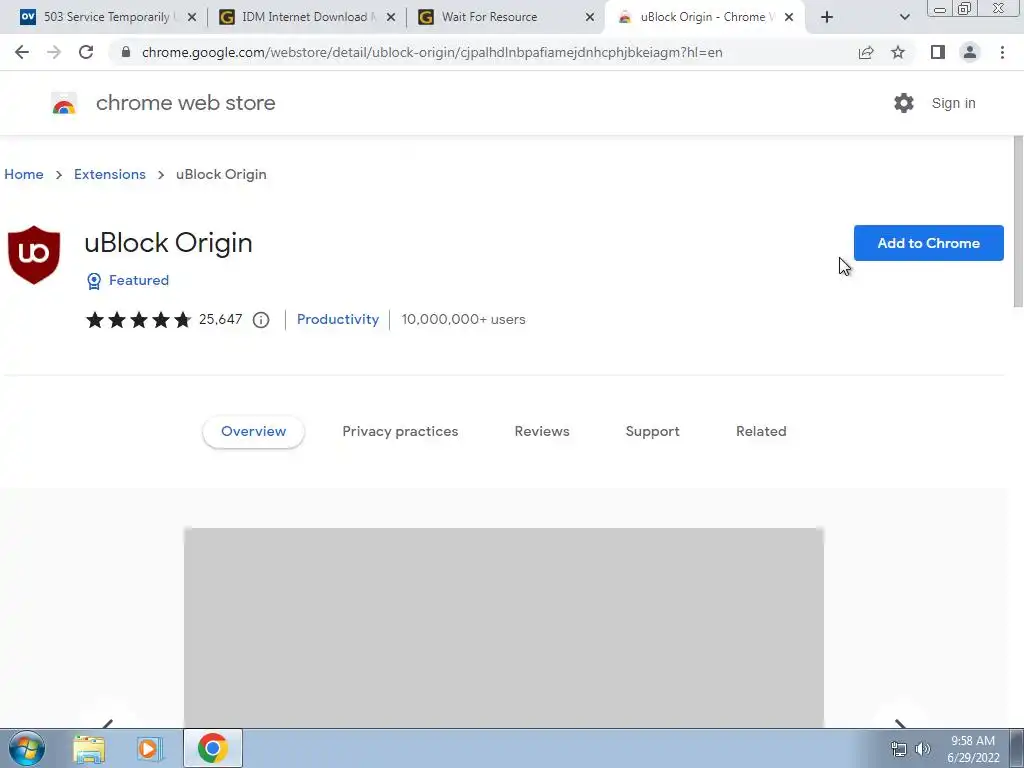Open web store settings gear
Image resolution: width=1024 pixels, height=768 pixels.
pyautogui.click(x=904, y=103)
